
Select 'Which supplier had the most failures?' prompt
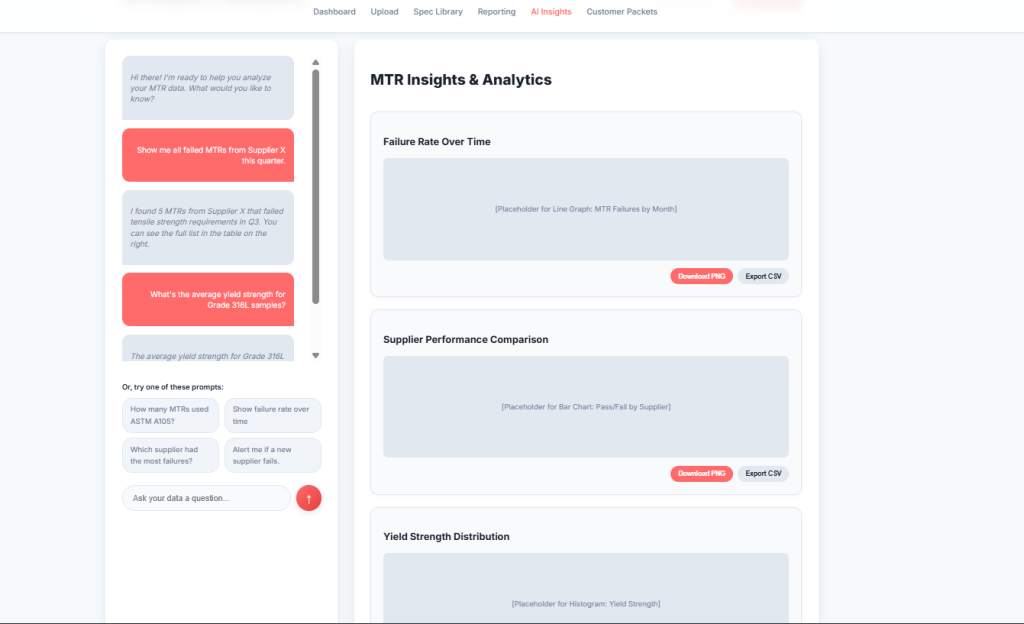(x=171, y=455)
